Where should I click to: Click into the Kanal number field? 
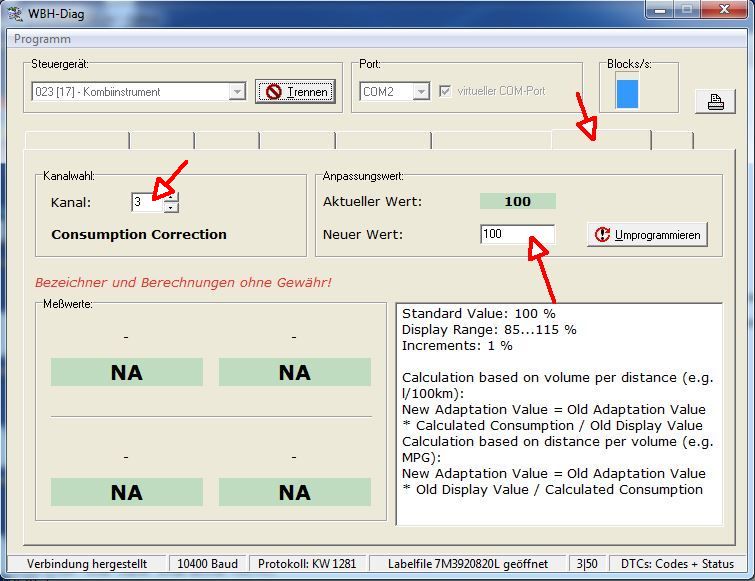tap(146, 202)
